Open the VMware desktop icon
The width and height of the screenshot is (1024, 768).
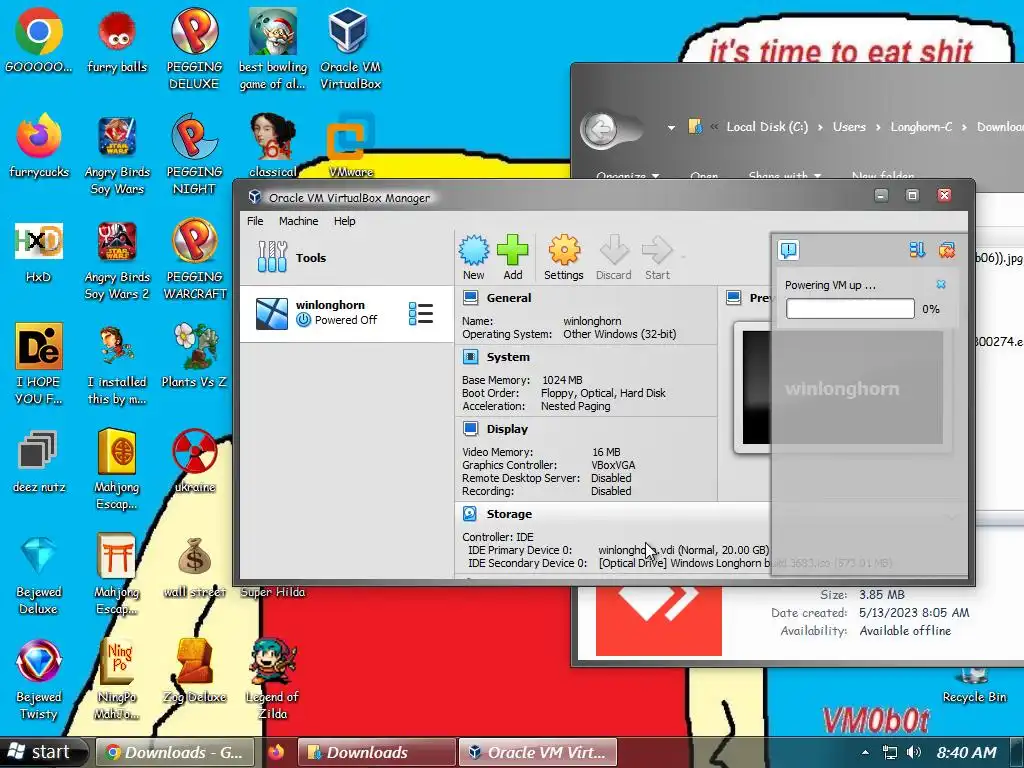pyautogui.click(x=351, y=146)
